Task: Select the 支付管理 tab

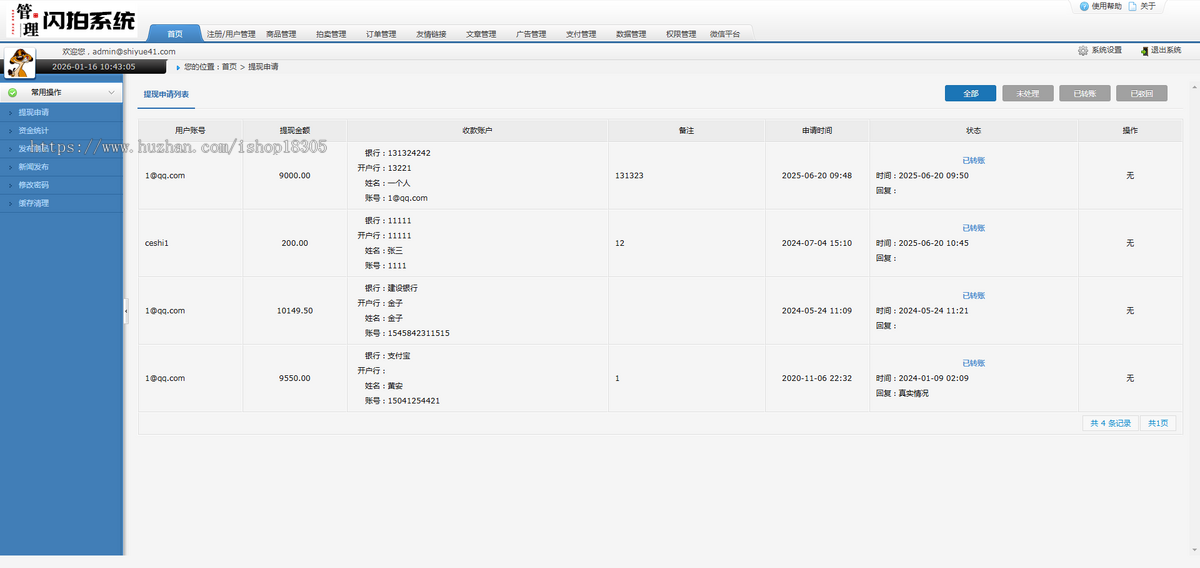Action: (x=581, y=34)
